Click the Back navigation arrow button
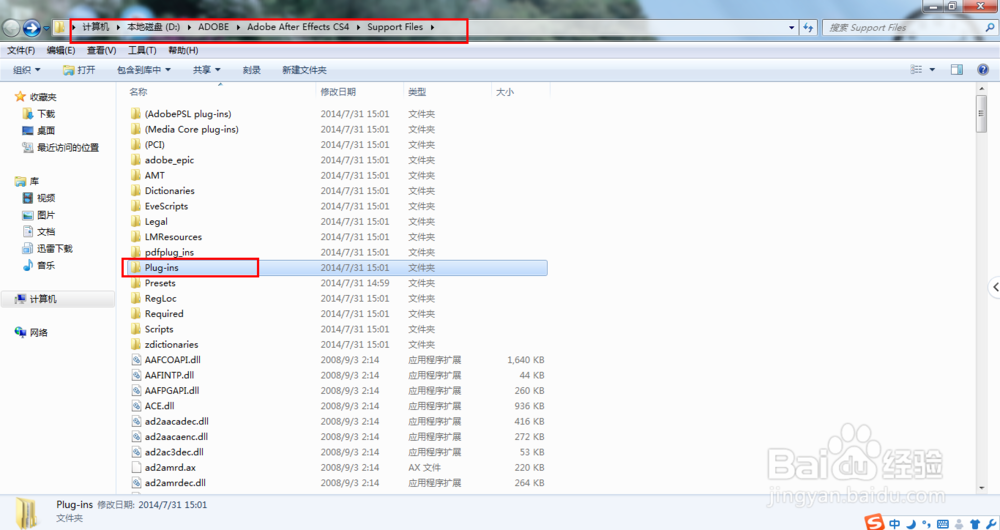 [x=11, y=28]
